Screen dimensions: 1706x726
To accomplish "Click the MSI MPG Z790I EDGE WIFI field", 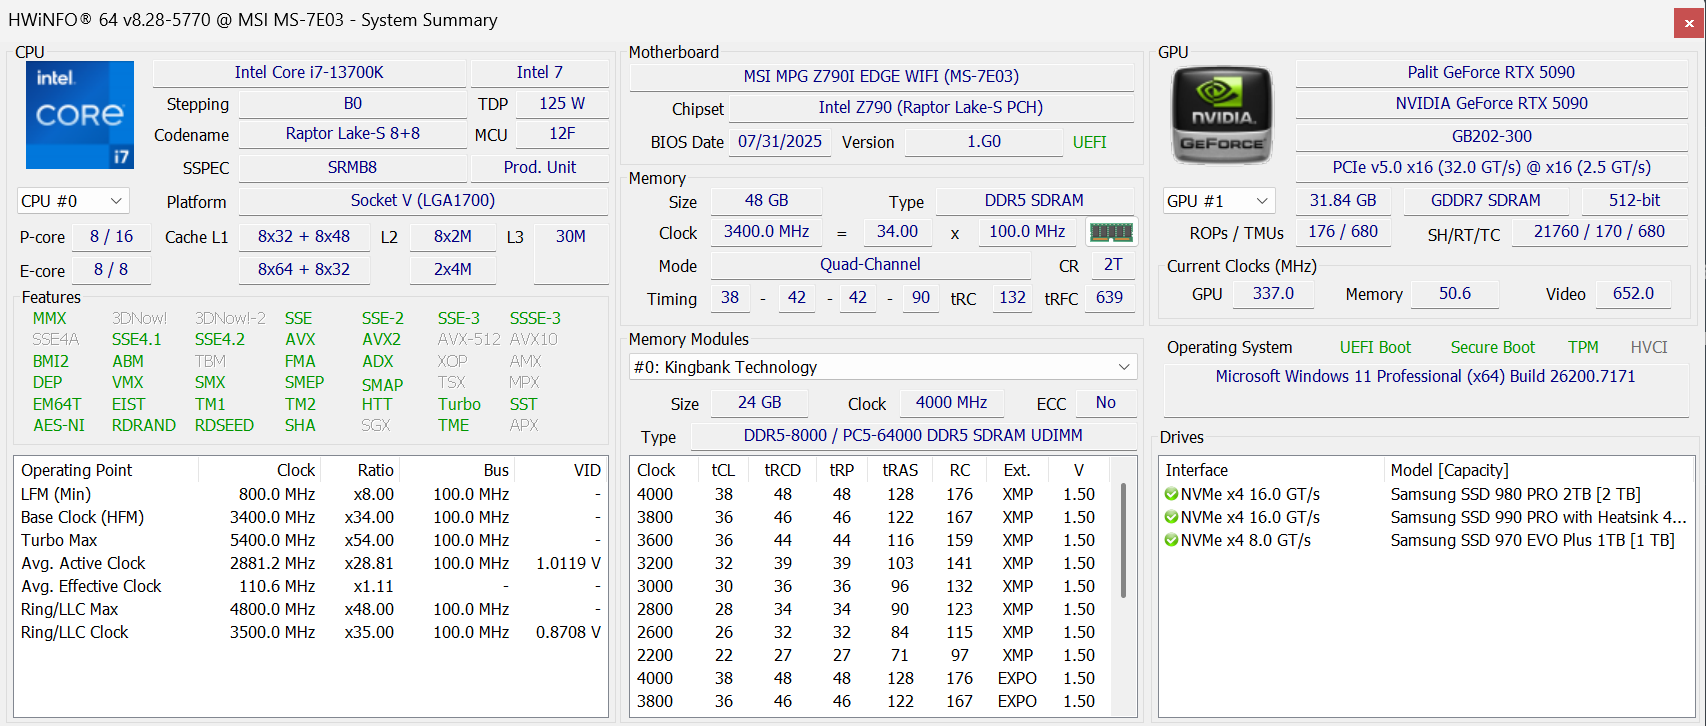I will click(x=881, y=77).
